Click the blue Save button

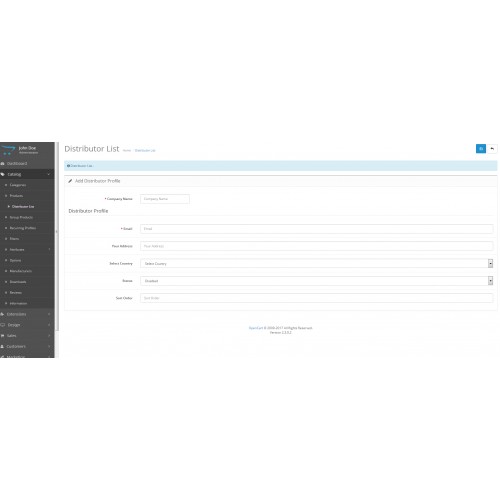click(480, 149)
